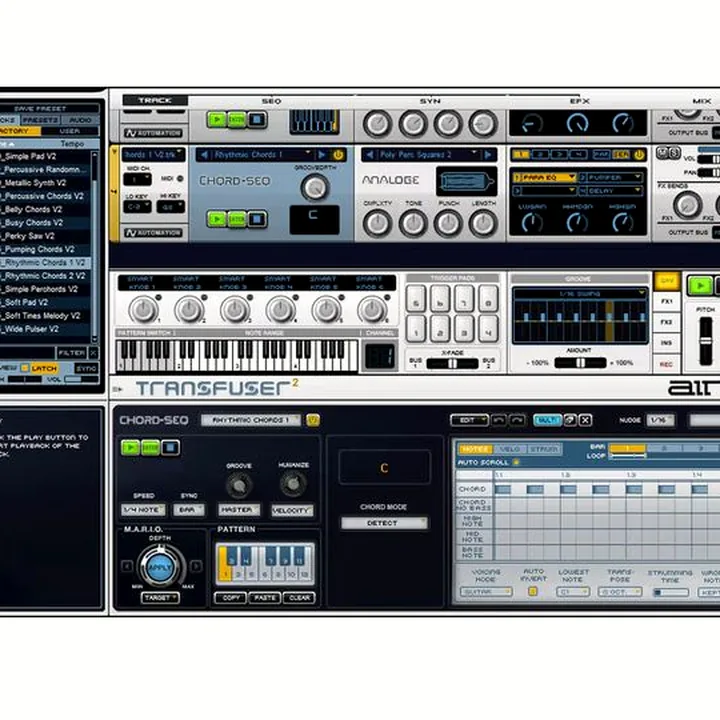Open the Voicing Mode Guitar dropdown

click(x=486, y=592)
